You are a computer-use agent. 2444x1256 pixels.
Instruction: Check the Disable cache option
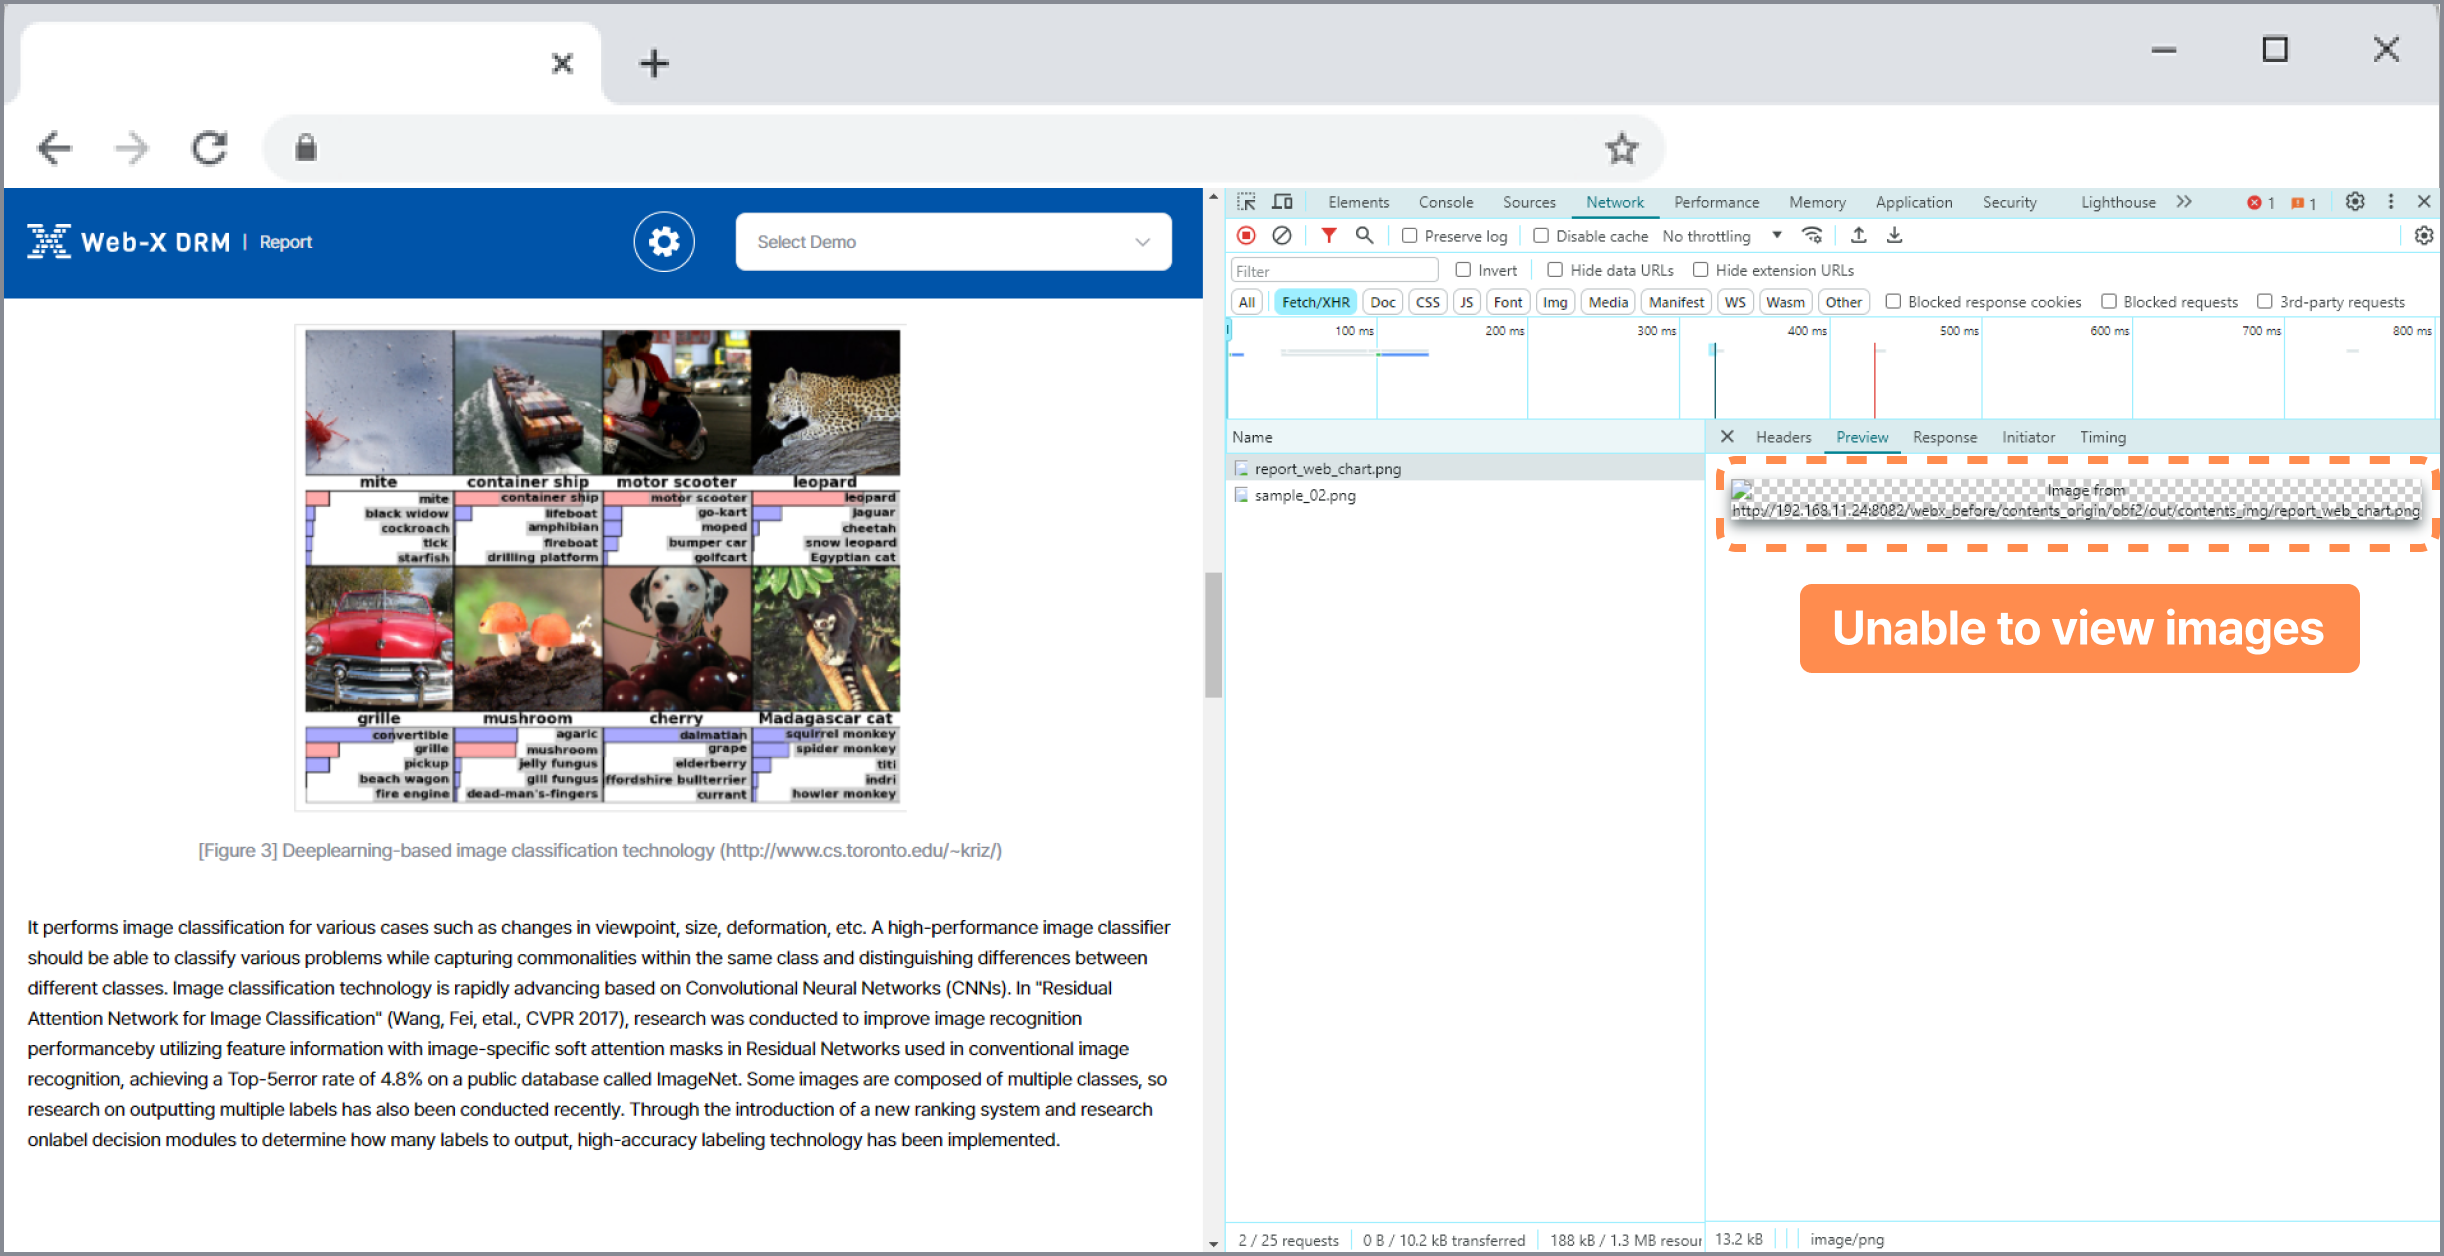click(1541, 236)
